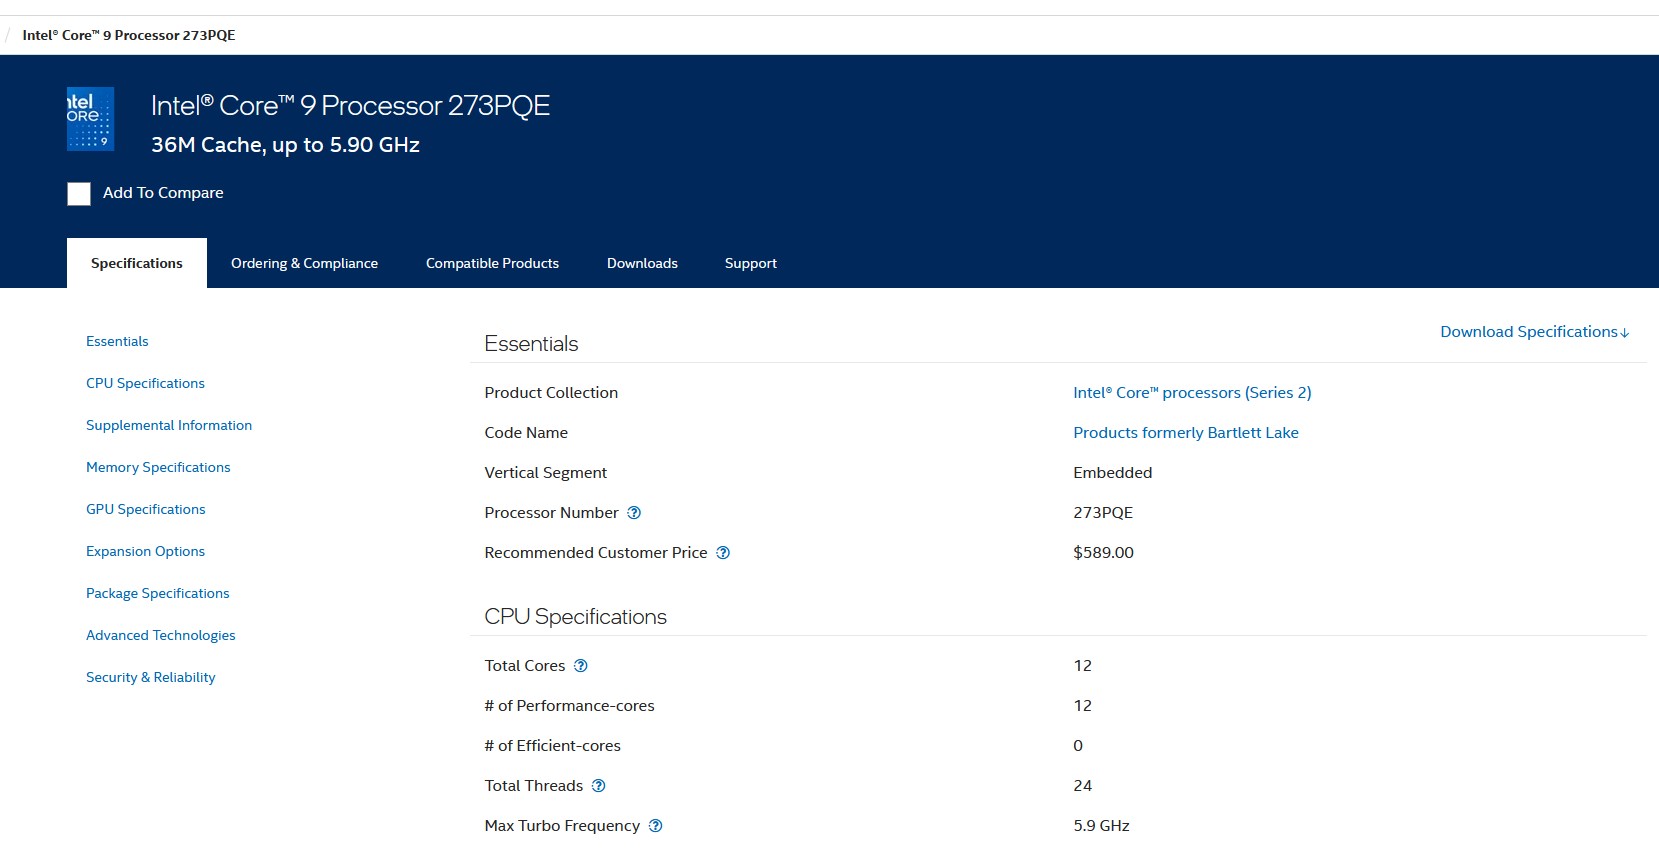Tick the Add To Compare checkbox

tap(79, 194)
